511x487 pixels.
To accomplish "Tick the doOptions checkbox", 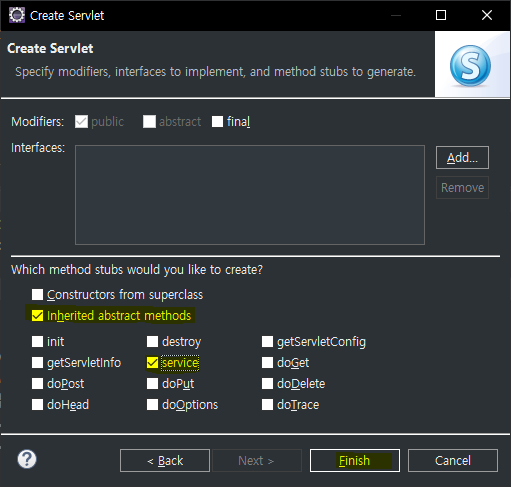I will click(x=152, y=405).
